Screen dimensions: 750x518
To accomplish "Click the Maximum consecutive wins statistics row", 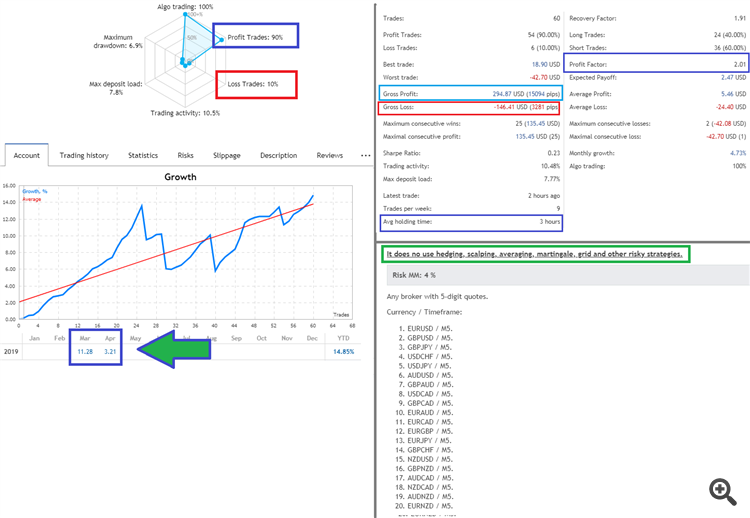I will [x=471, y=123].
